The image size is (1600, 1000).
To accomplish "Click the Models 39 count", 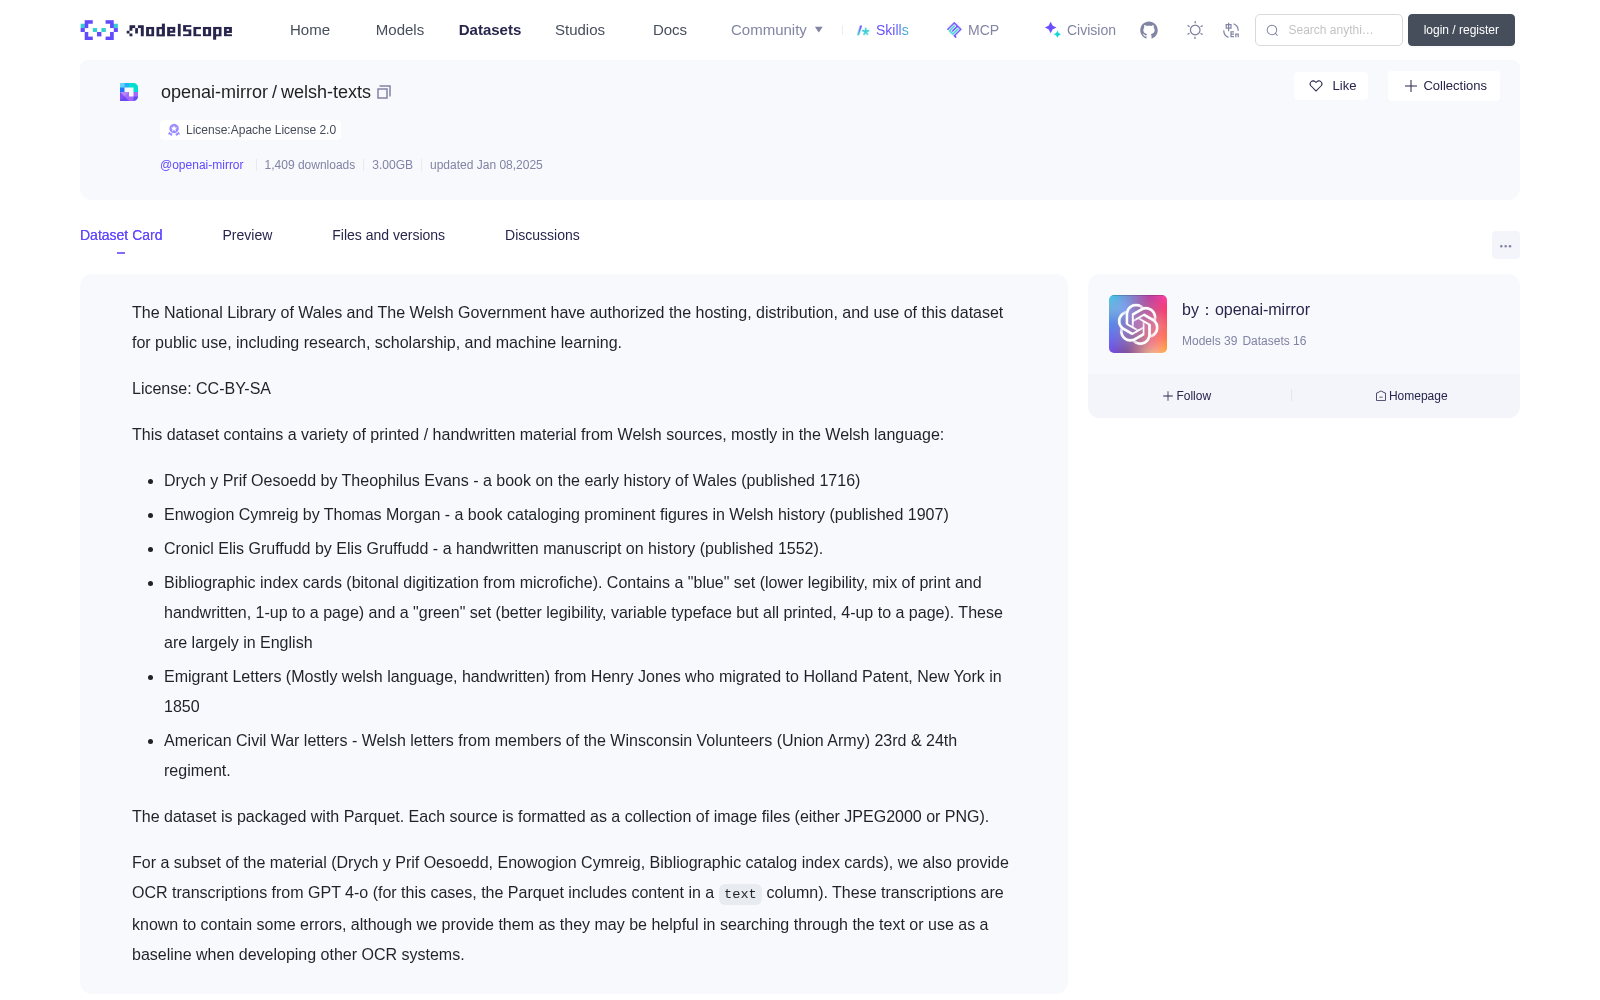I will pyautogui.click(x=1209, y=341).
